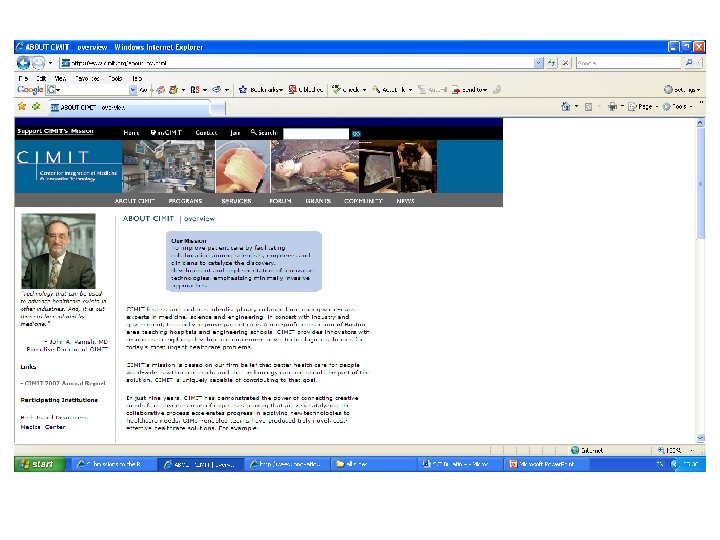Screen dimensions: 720x540
Task: Open the COMMUNITY navigation item
Action: (x=363, y=201)
